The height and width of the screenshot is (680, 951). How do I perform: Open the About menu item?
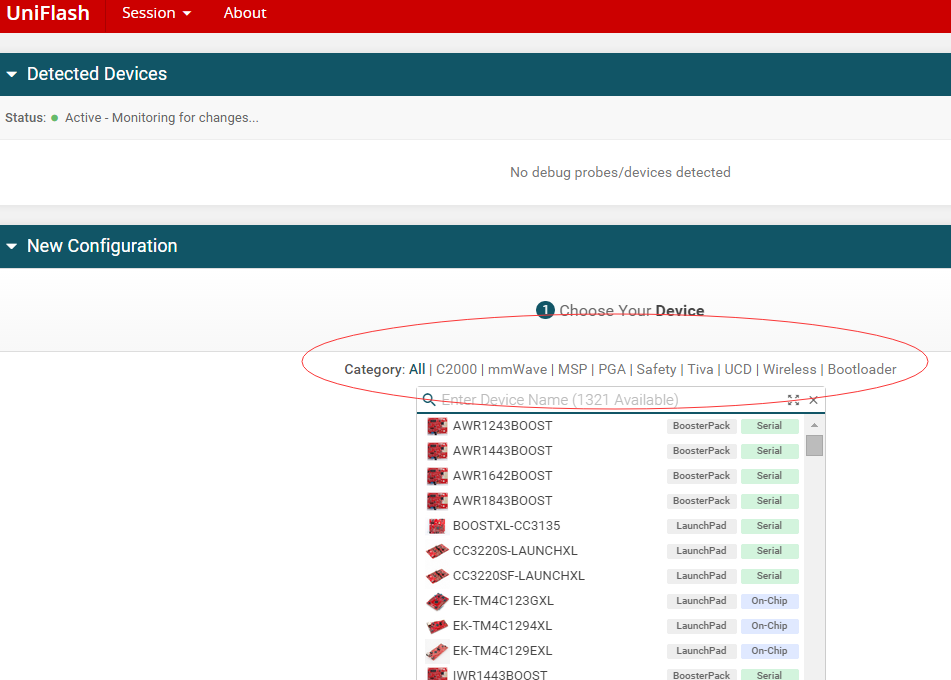click(x=245, y=13)
